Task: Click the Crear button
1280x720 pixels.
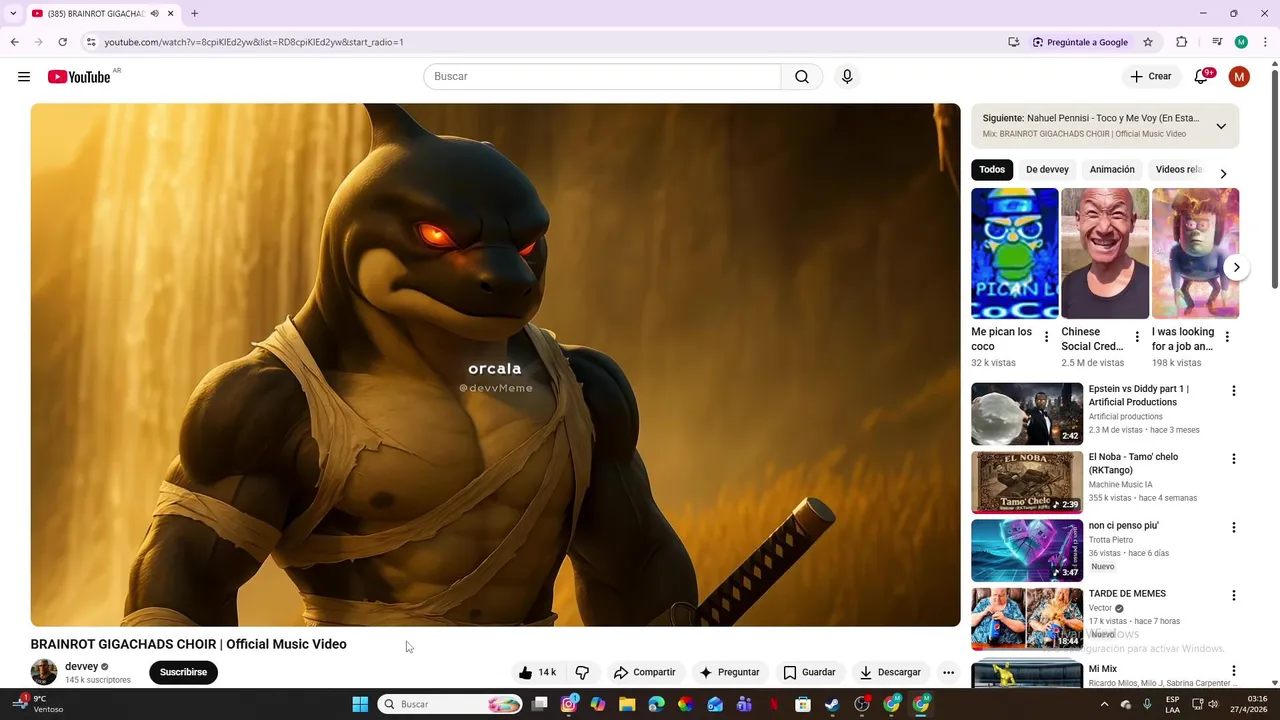Action: pos(1151,77)
